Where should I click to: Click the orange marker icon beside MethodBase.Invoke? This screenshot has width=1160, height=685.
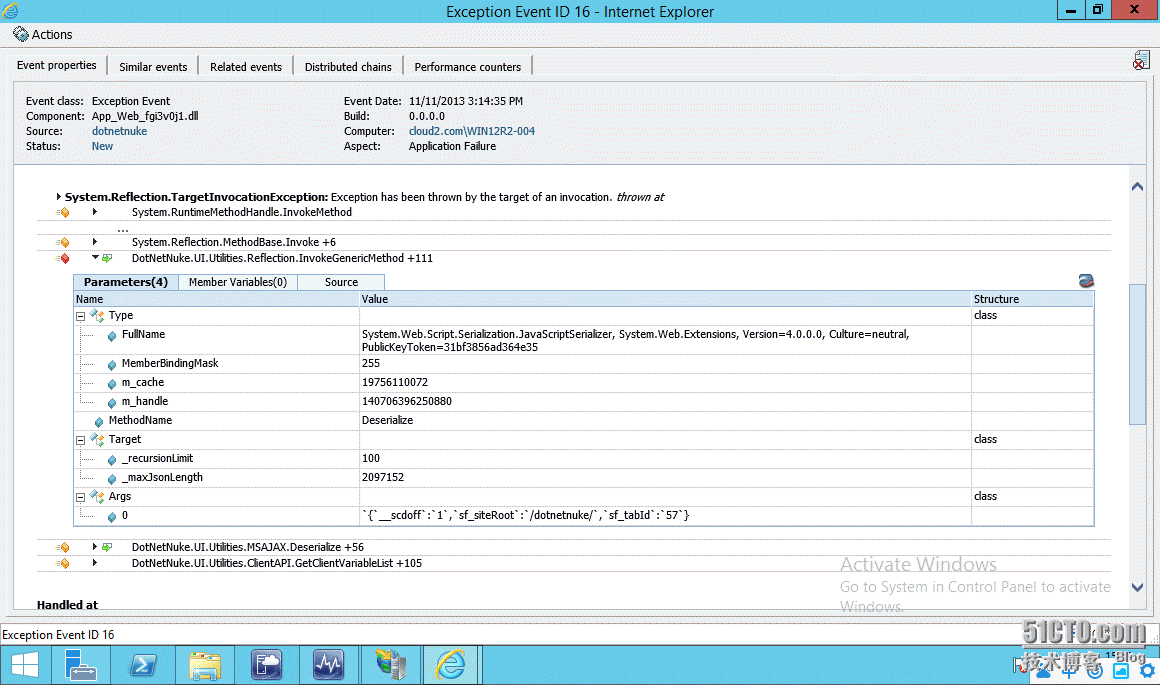pyautogui.click(x=64, y=242)
